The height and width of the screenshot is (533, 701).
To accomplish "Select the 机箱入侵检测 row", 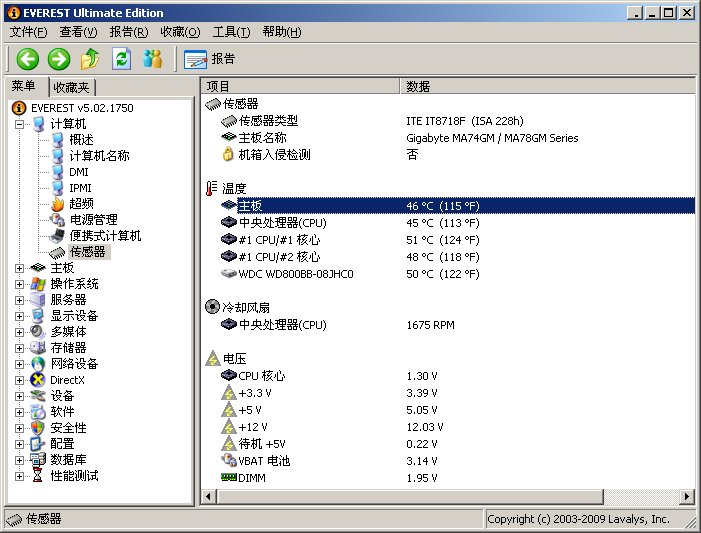I will point(448,155).
